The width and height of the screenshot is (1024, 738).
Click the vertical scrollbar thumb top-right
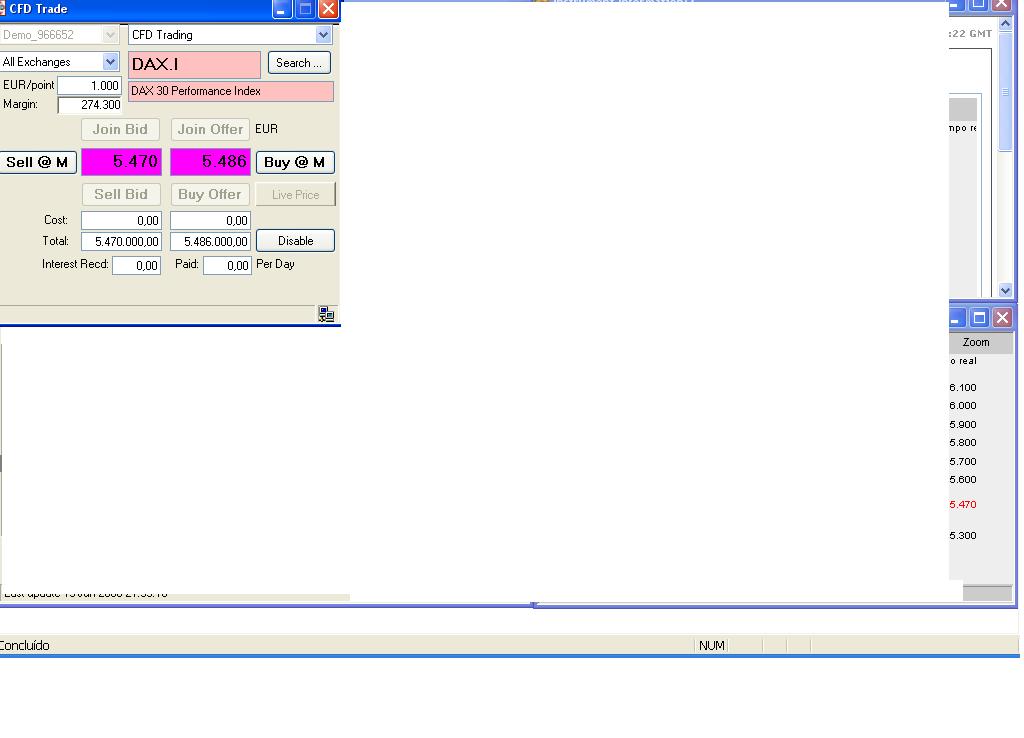click(x=1006, y=91)
